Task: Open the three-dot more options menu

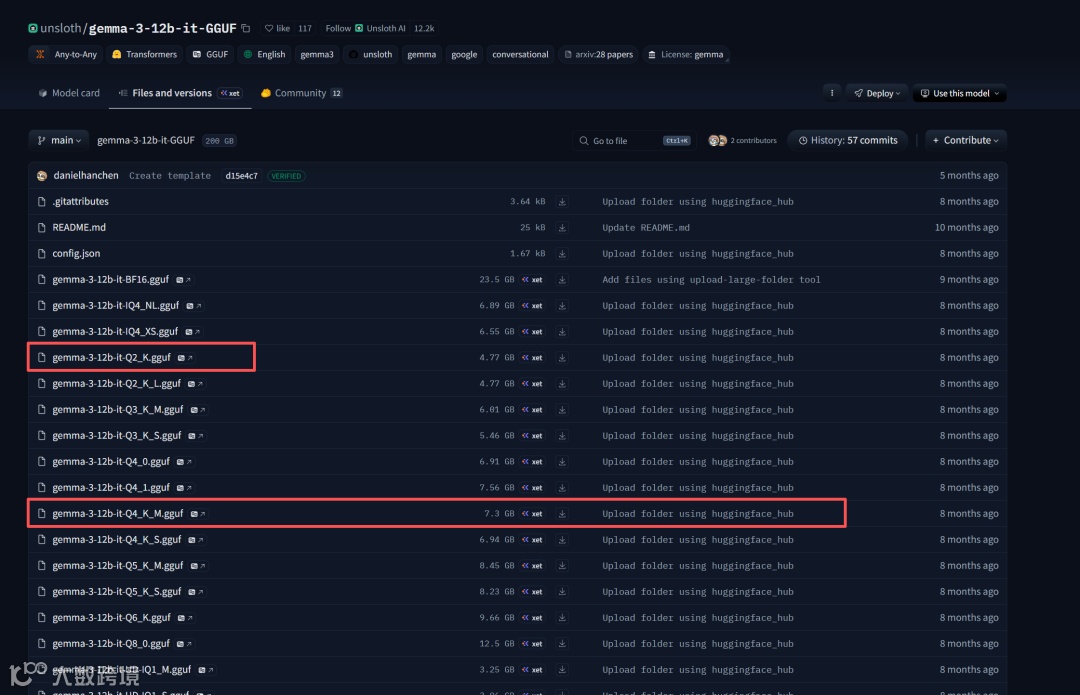Action: [x=831, y=93]
